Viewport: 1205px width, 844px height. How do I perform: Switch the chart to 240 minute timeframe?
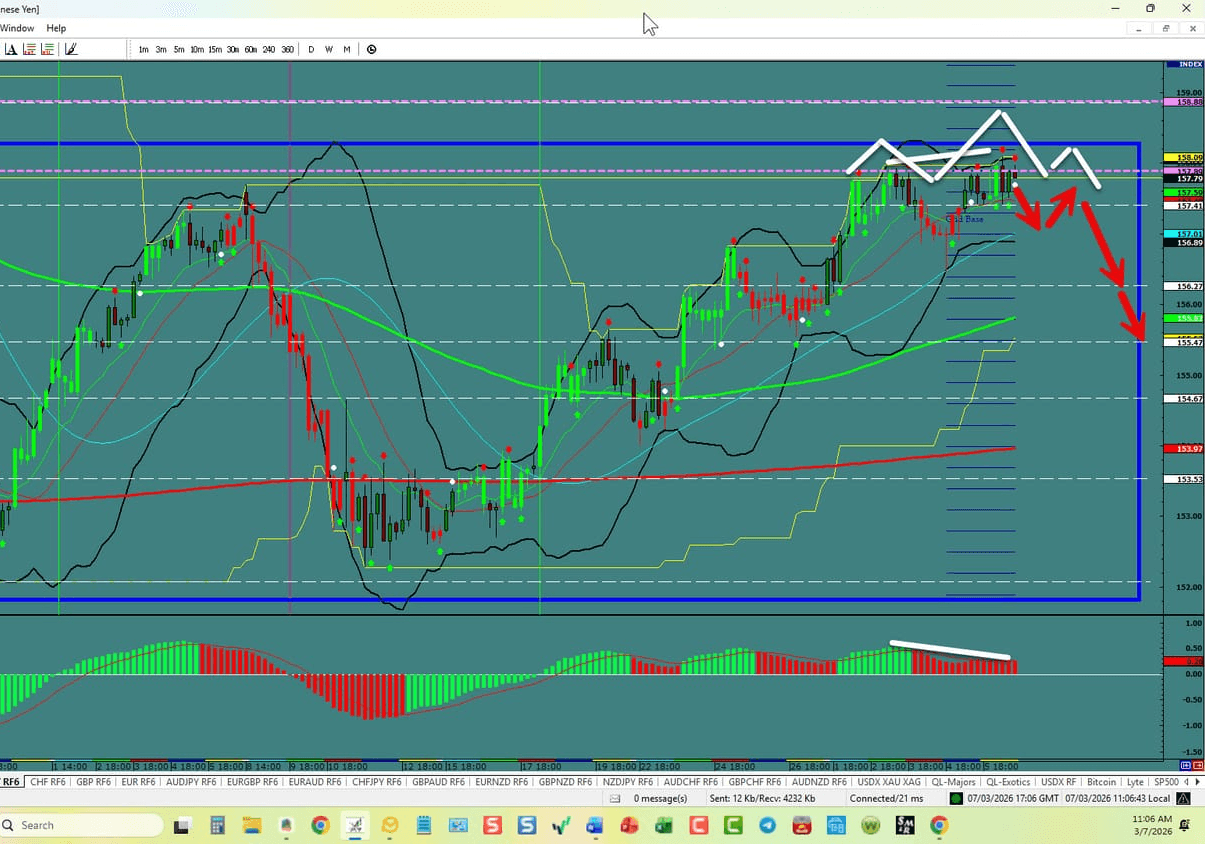click(268, 49)
